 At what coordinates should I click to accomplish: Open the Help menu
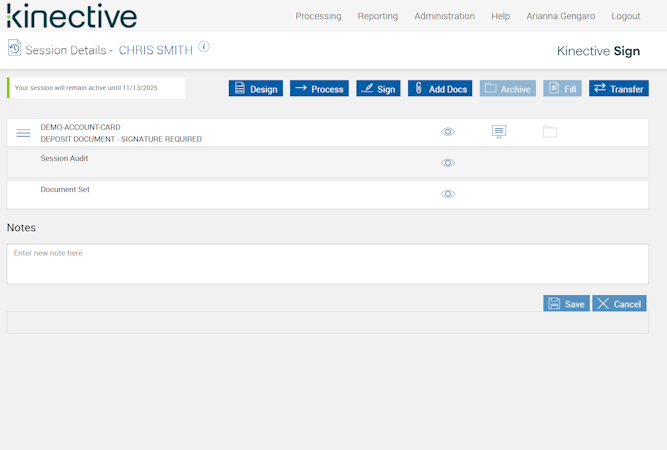[x=501, y=16]
